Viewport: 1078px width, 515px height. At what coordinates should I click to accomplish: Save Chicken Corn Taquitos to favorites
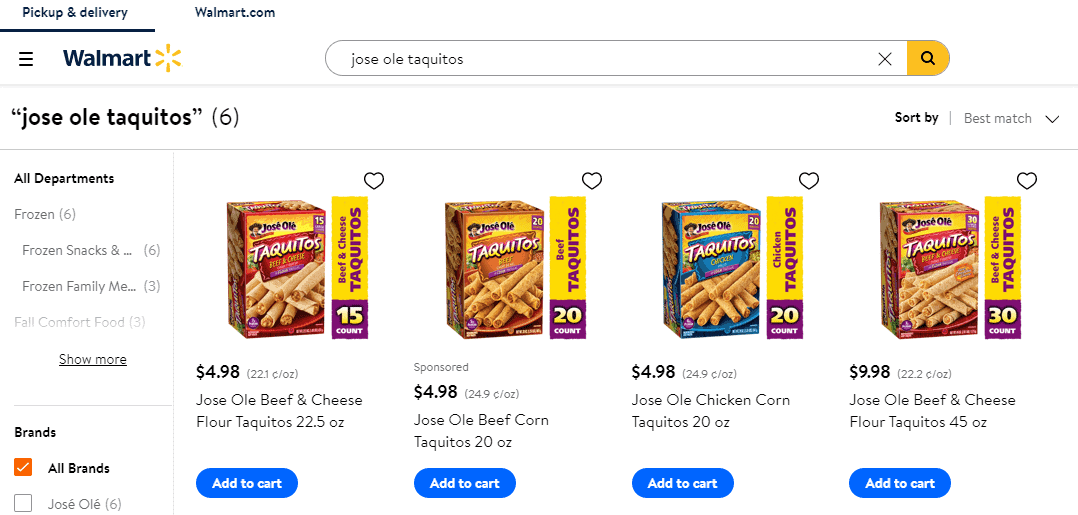[x=809, y=181]
